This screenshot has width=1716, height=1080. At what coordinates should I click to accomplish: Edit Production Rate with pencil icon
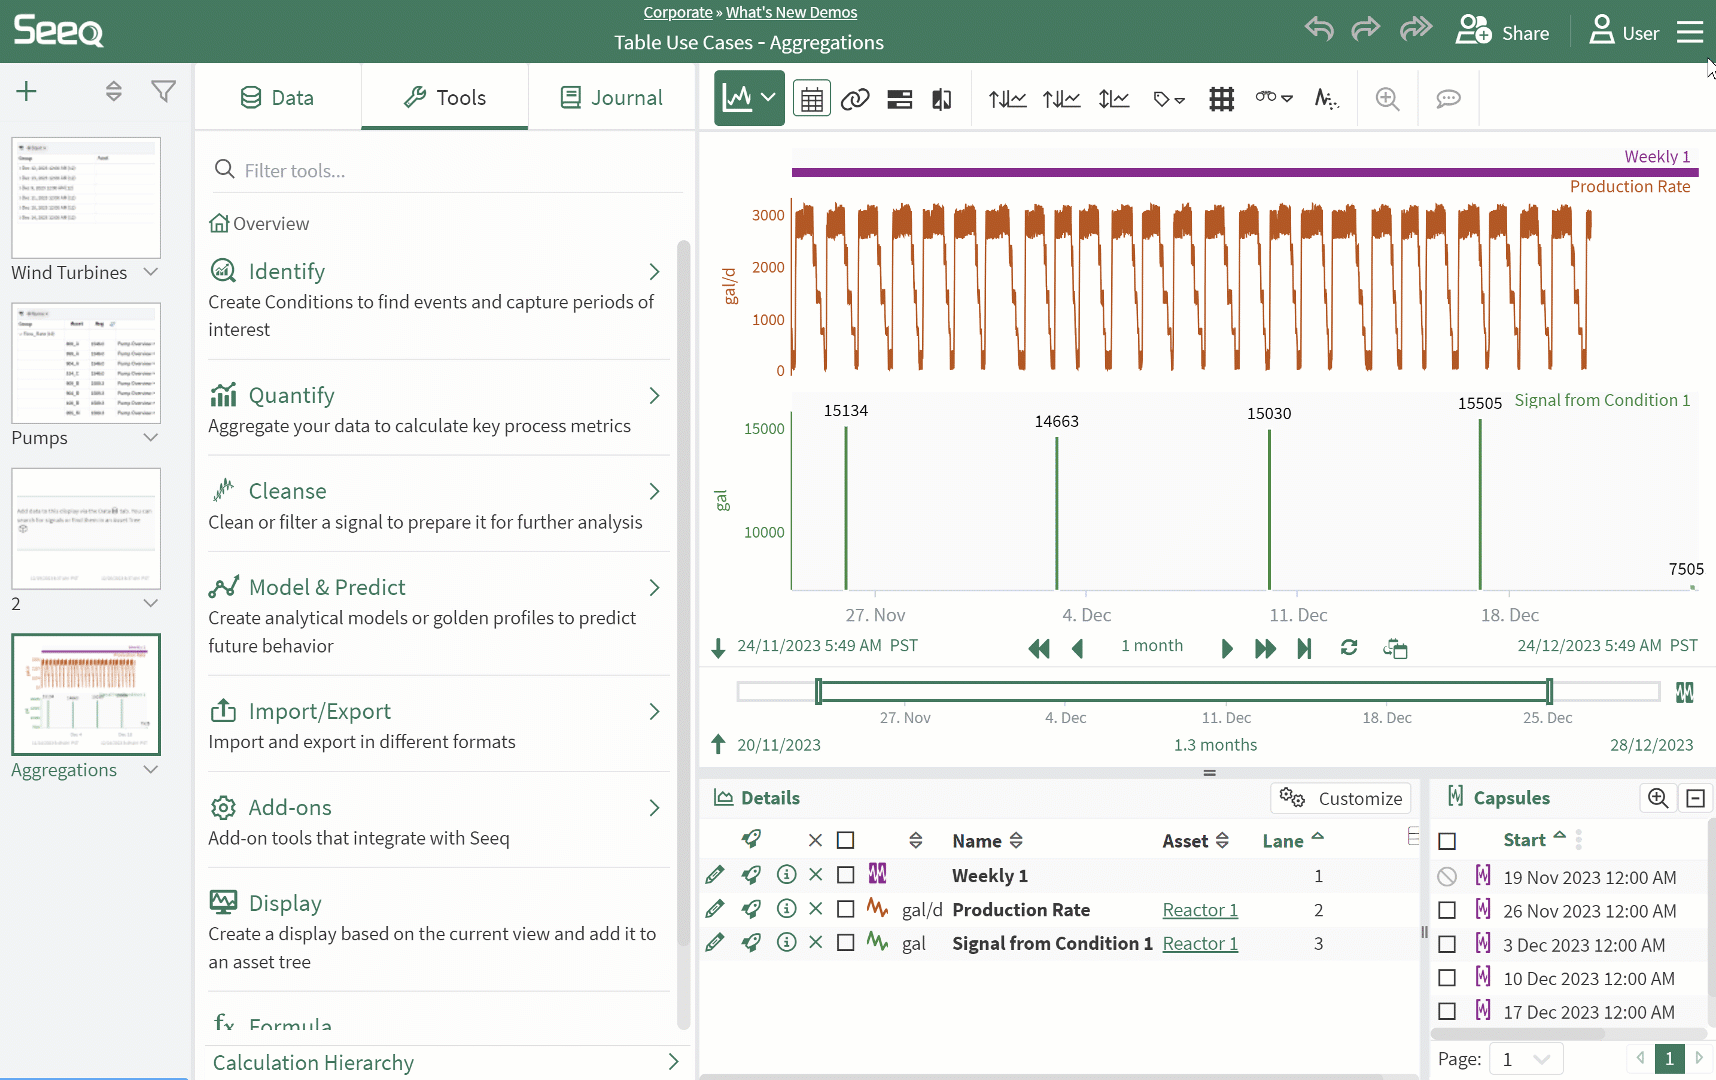[714, 909]
